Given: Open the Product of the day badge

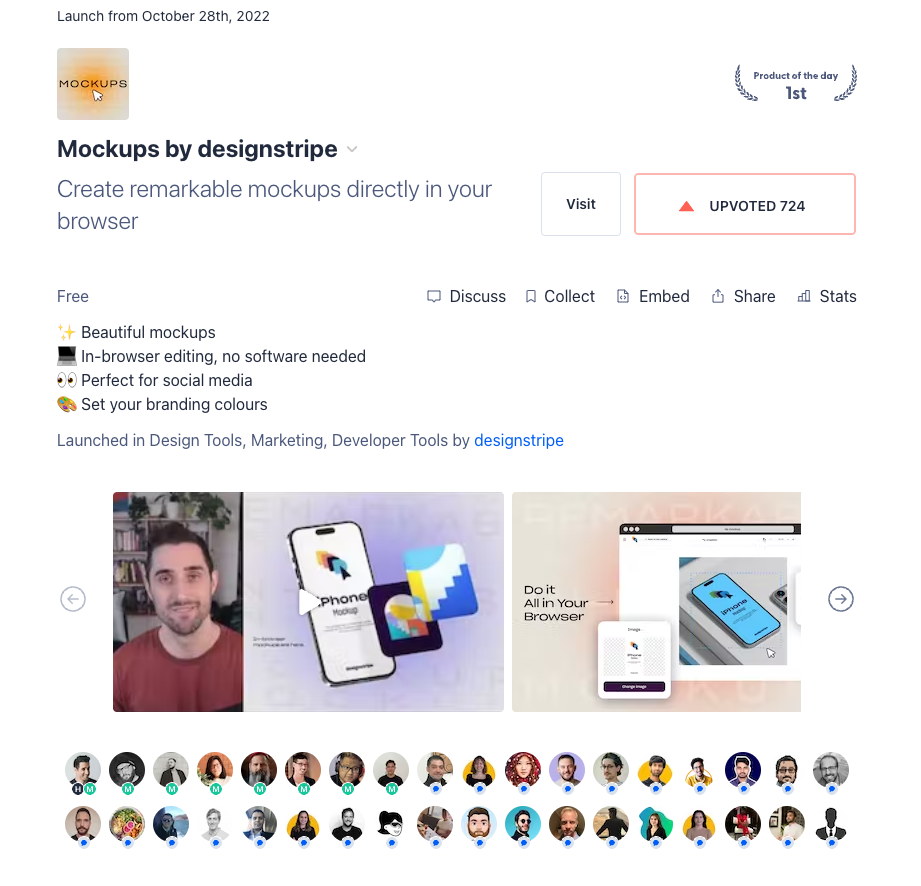Looking at the screenshot, I should (x=795, y=84).
